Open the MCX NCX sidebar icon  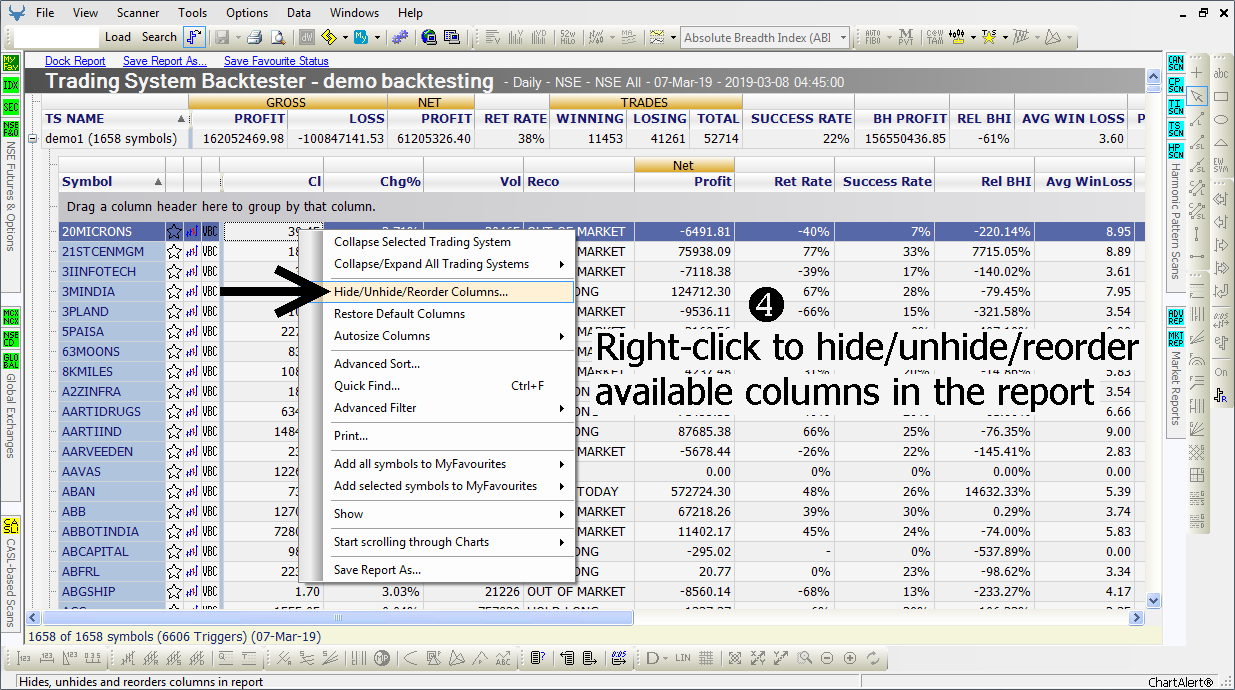11,317
